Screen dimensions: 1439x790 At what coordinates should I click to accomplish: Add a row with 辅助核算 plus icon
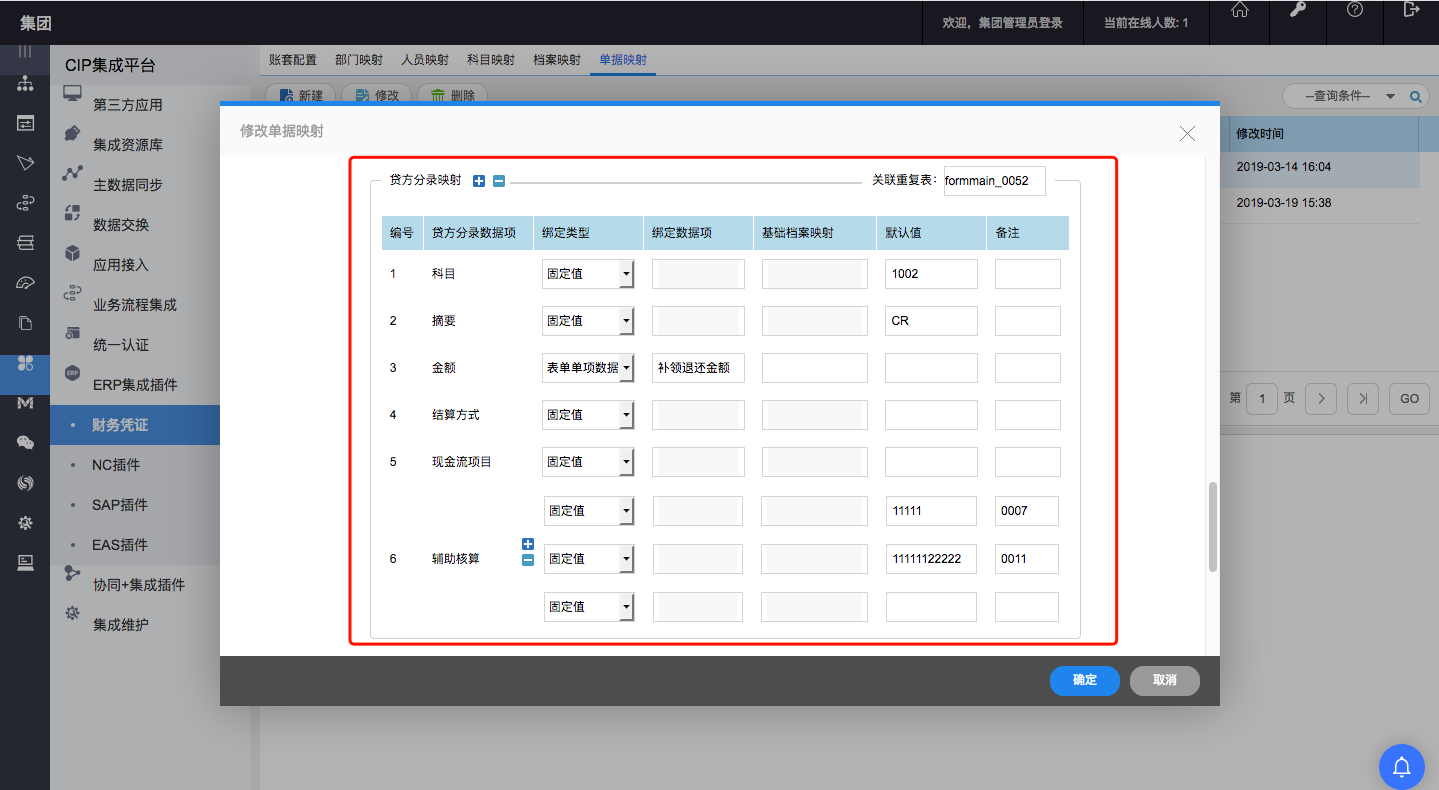(x=528, y=544)
